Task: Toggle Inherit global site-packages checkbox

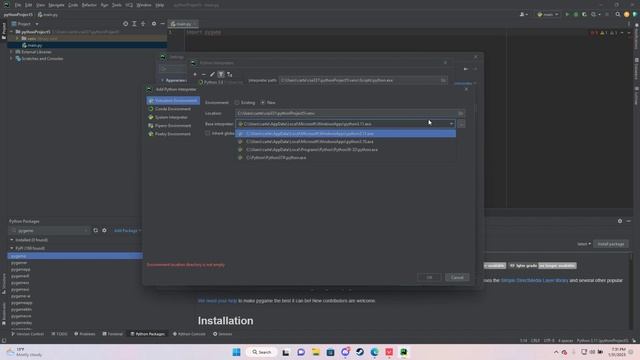Action: pos(208,133)
